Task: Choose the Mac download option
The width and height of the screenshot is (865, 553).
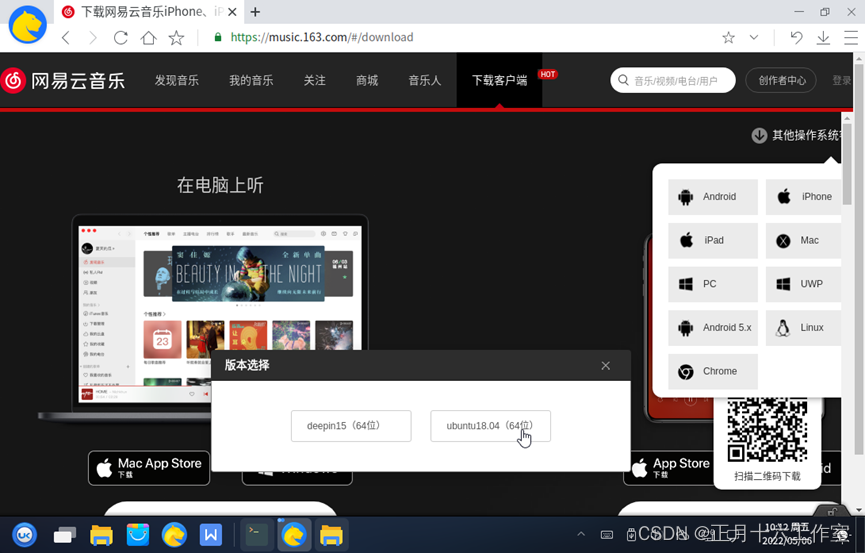Action: [x=804, y=240]
